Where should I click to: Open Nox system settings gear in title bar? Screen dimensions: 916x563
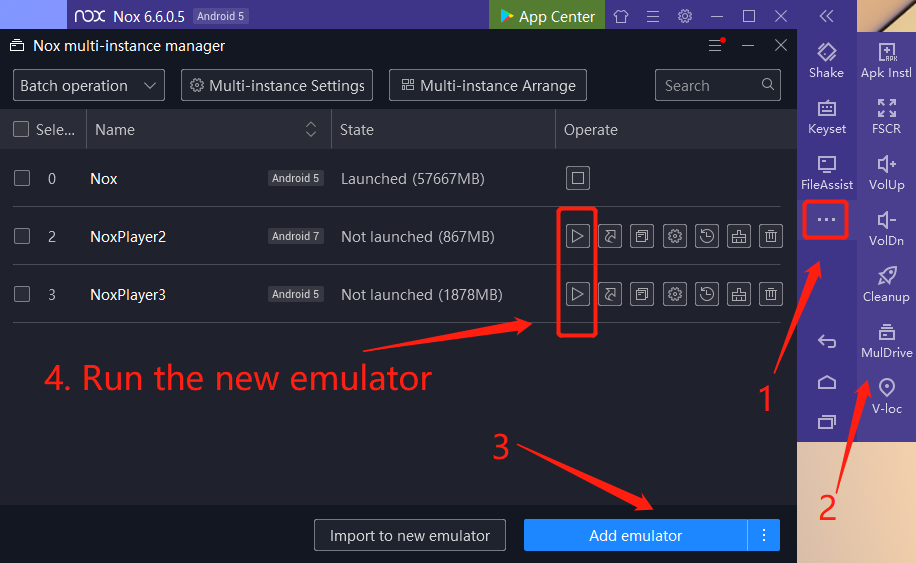pyautogui.click(x=685, y=16)
